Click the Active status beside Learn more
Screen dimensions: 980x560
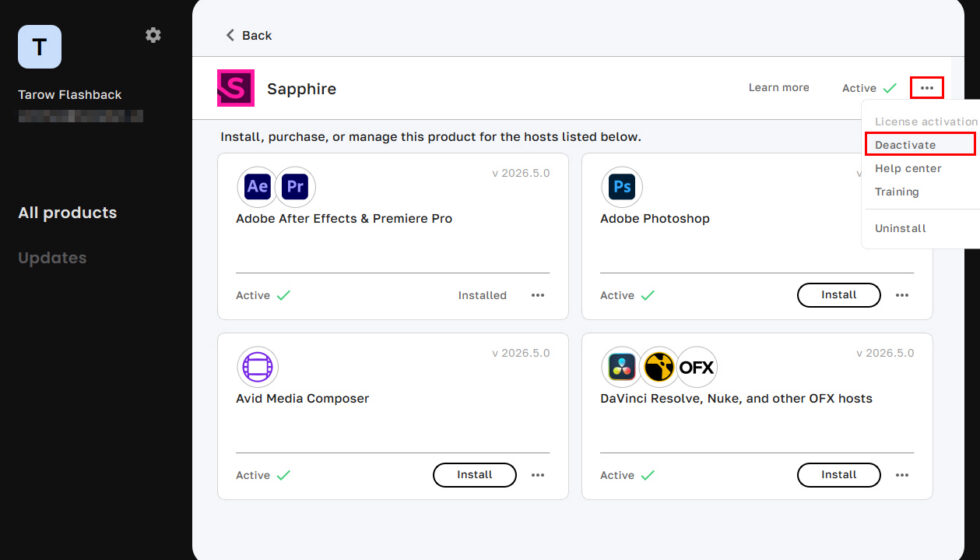[859, 88]
